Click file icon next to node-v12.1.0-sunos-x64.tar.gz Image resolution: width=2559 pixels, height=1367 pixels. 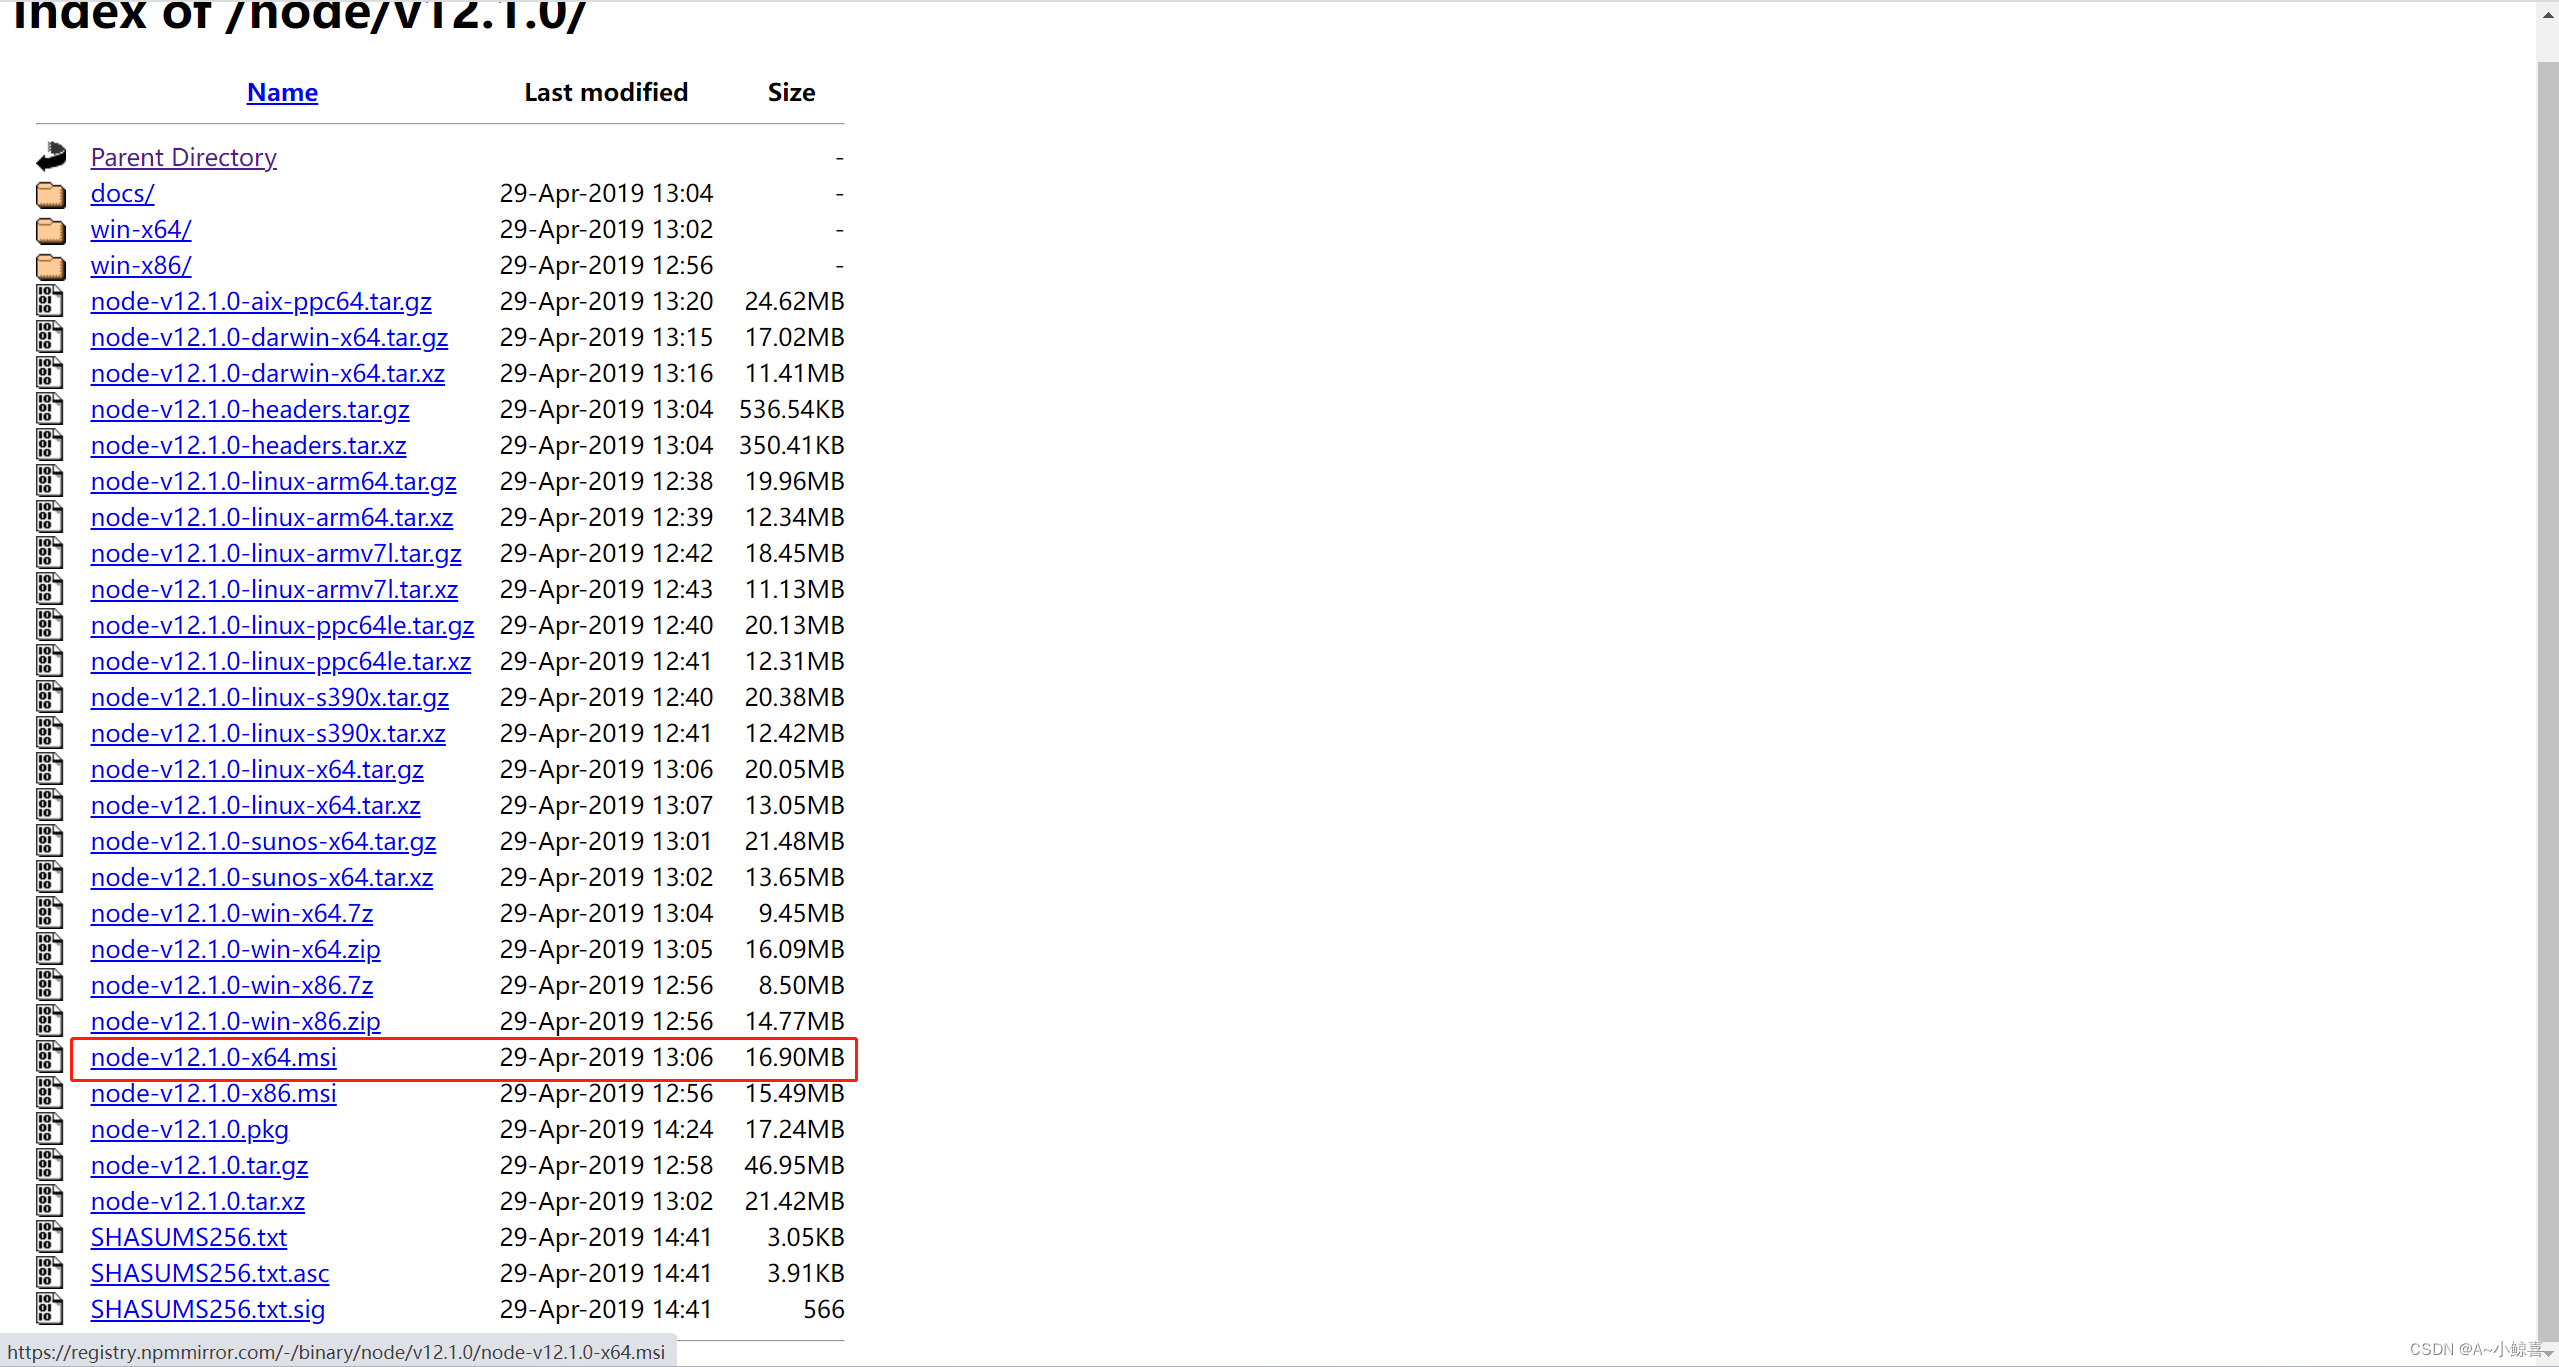pyautogui.click(x=50, y=841)
